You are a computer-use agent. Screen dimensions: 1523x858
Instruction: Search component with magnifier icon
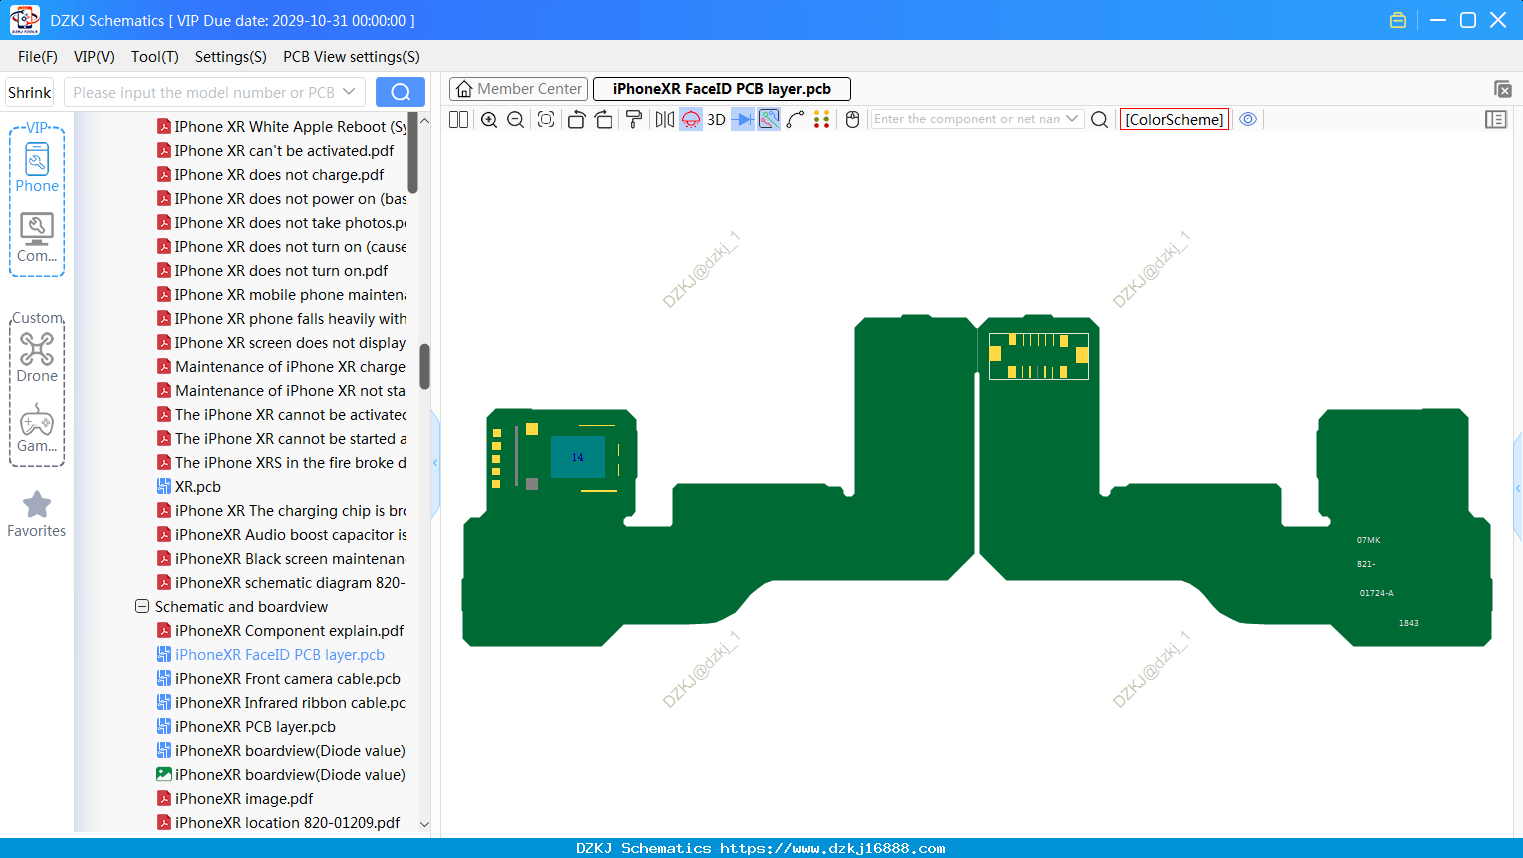tap(1099, 119)
